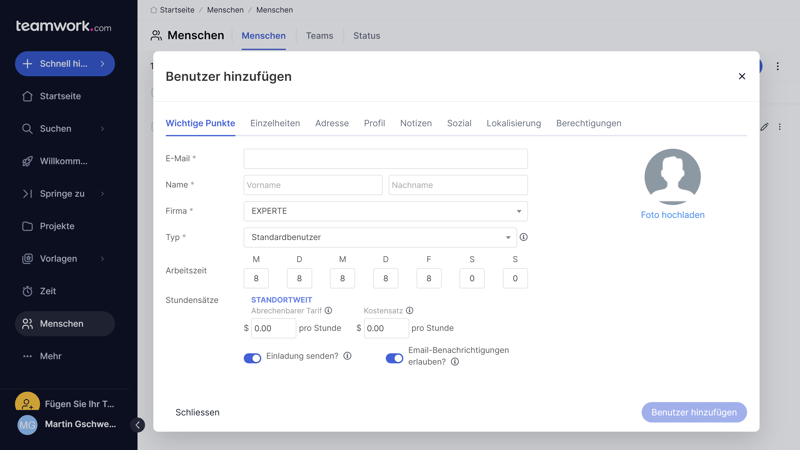Click the Vorname input field
Viewport: 800px width, 450px height.
point(312,185)
